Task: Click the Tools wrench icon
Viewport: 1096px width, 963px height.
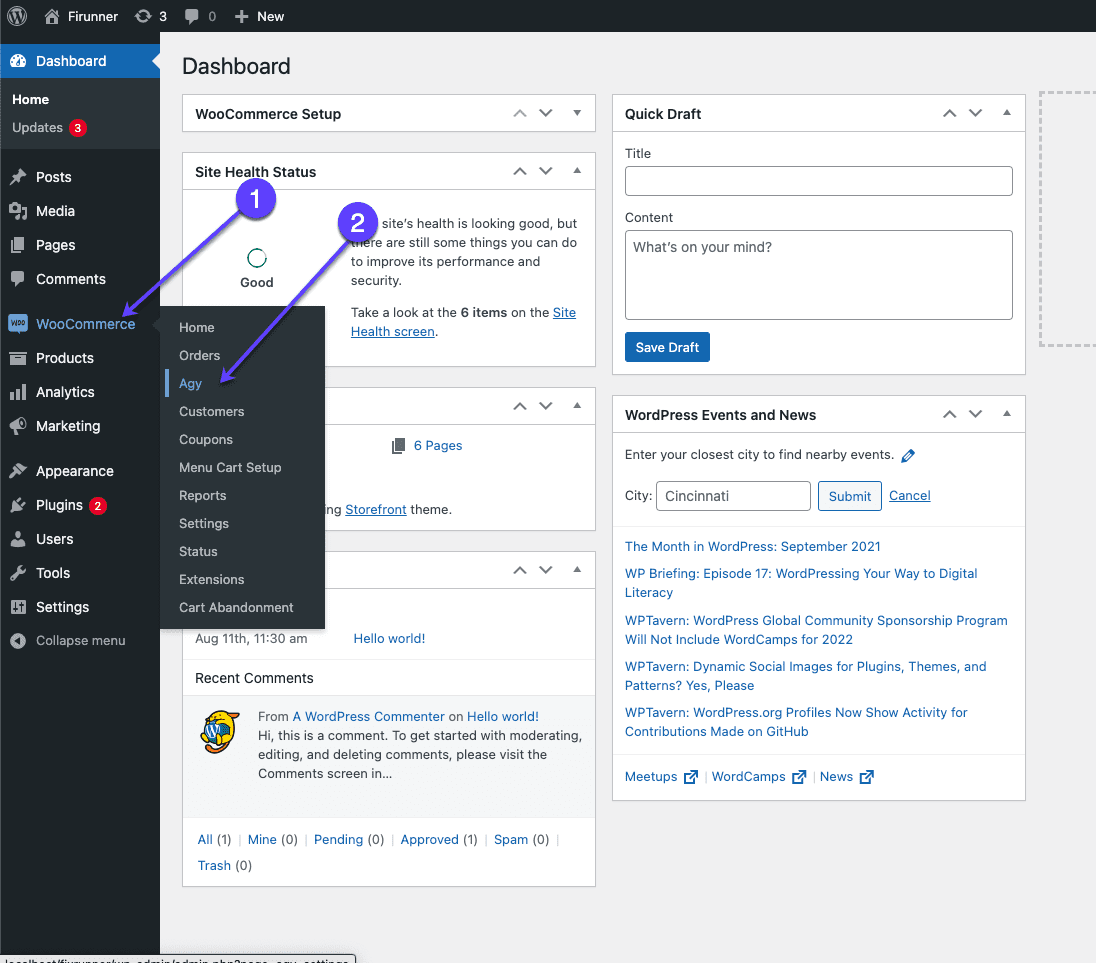Action: point(18,573)
